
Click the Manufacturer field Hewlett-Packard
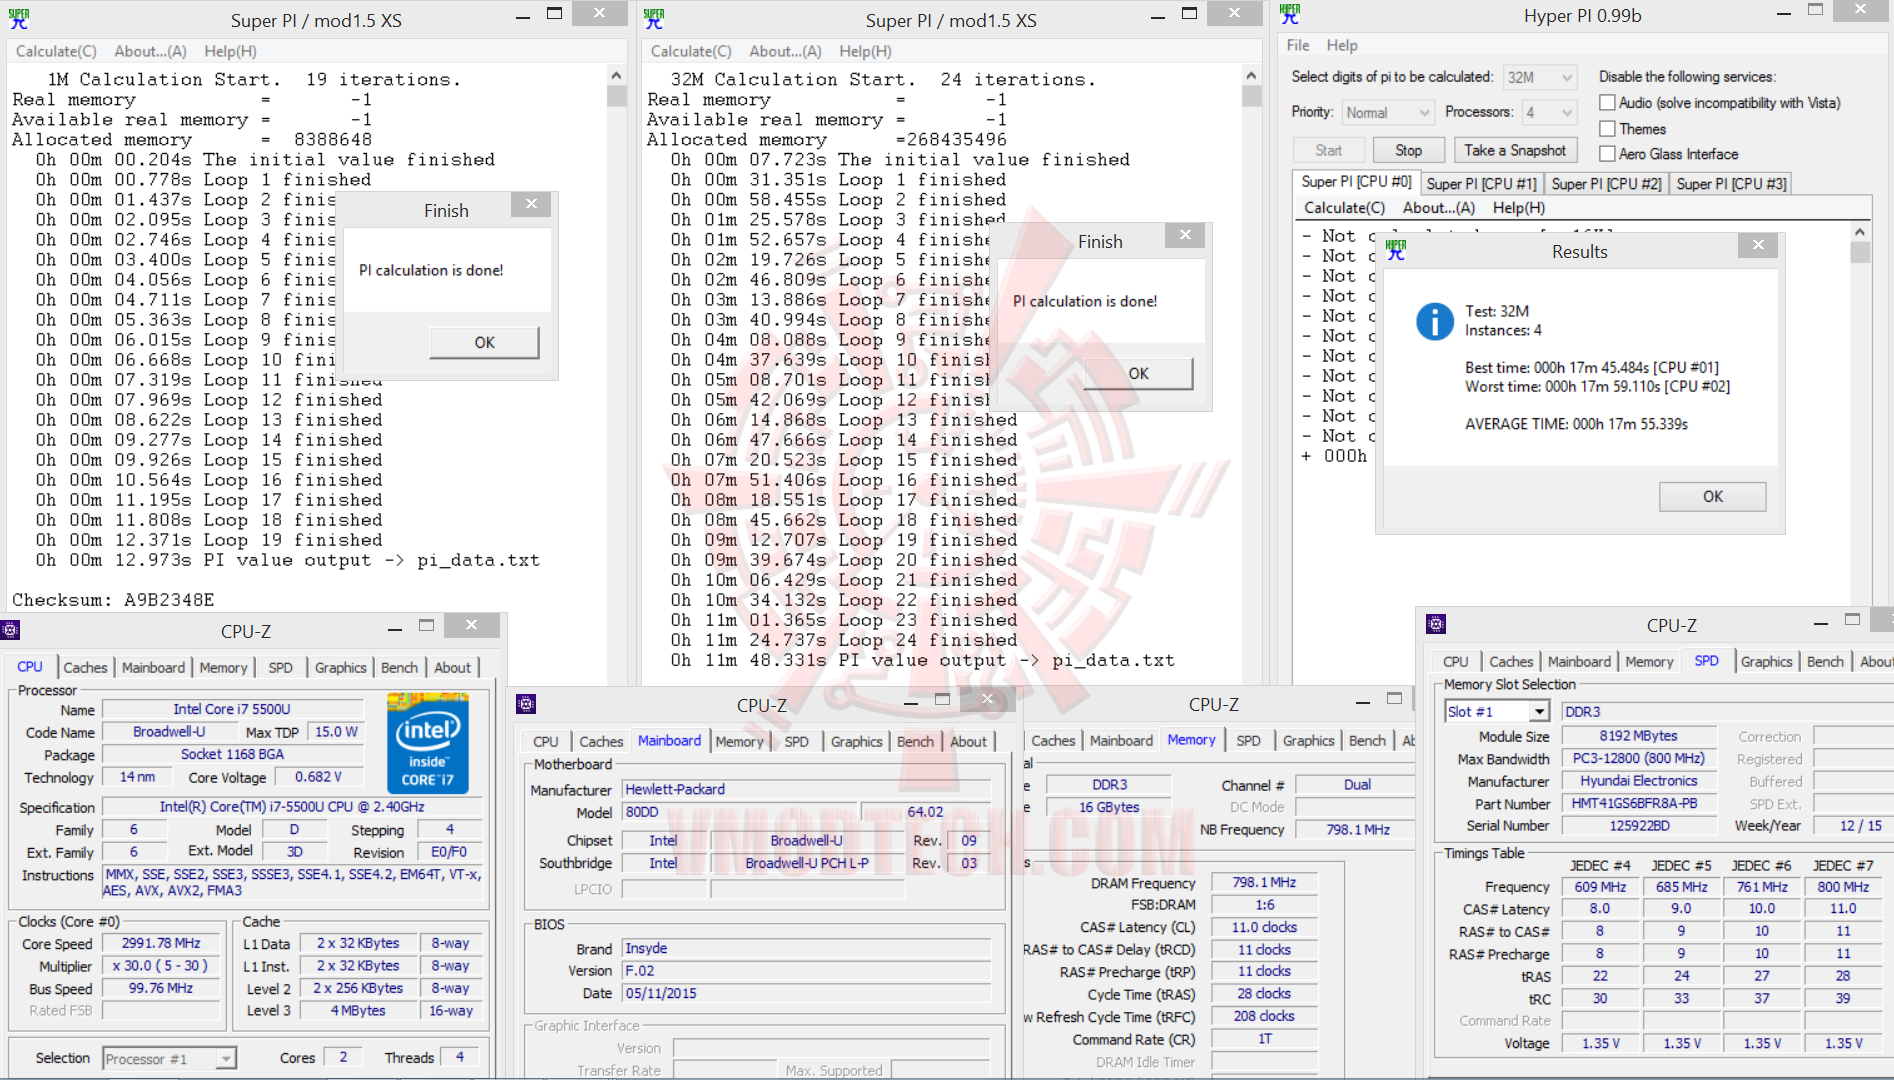(x=807, y=790)
